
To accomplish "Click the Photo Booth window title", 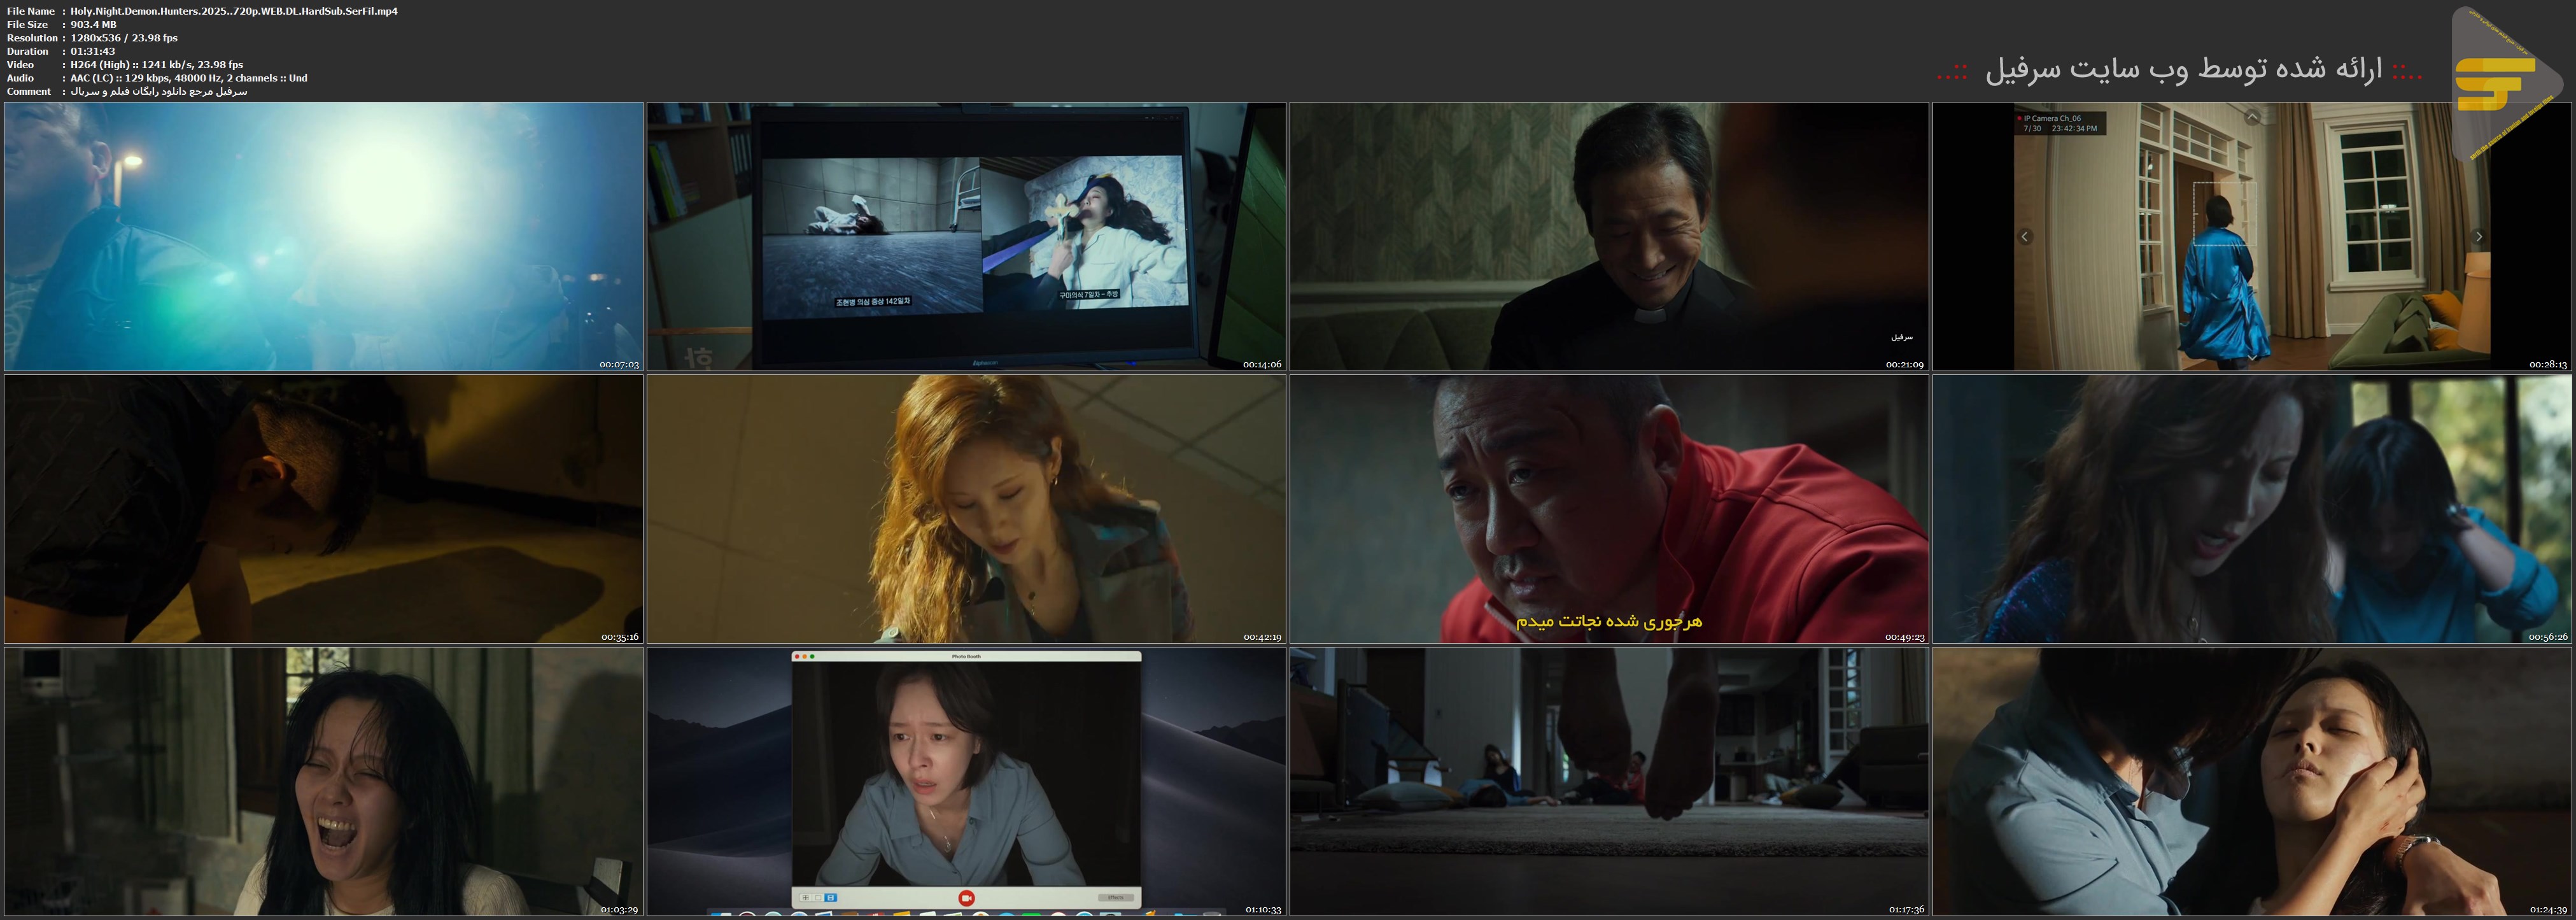I will click(966, 656).
